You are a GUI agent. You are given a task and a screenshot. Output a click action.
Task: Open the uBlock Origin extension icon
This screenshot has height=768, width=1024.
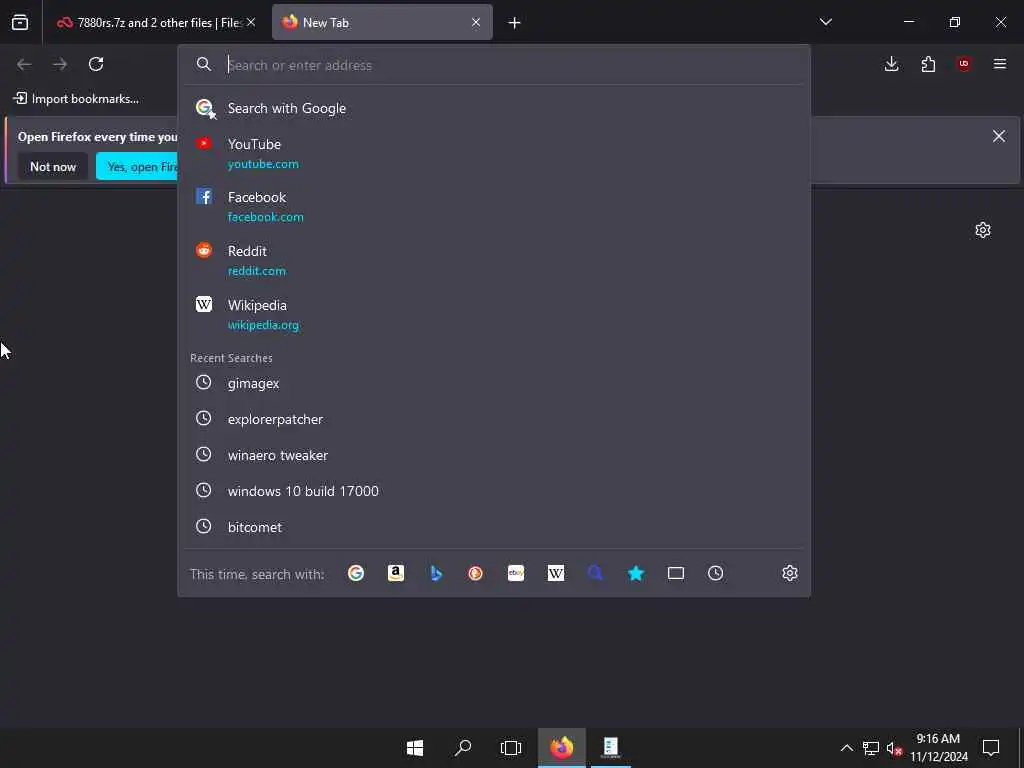[964, 64]
